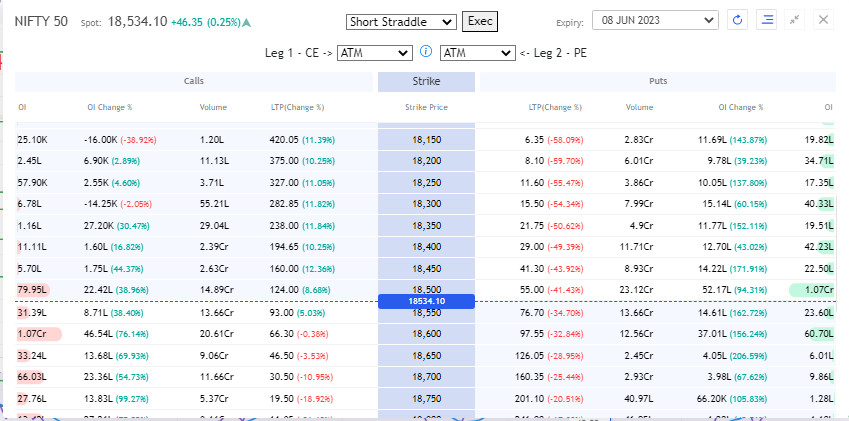
Task: Click the Puts LTP(Change %) column header
Action: [555, 107]
